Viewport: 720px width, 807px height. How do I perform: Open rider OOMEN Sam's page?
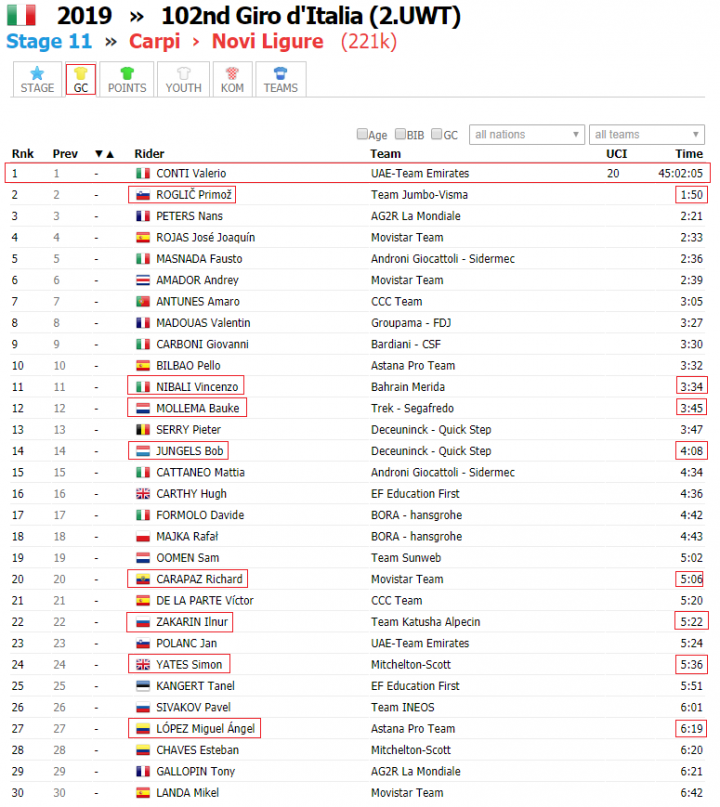tap(187, 558)
